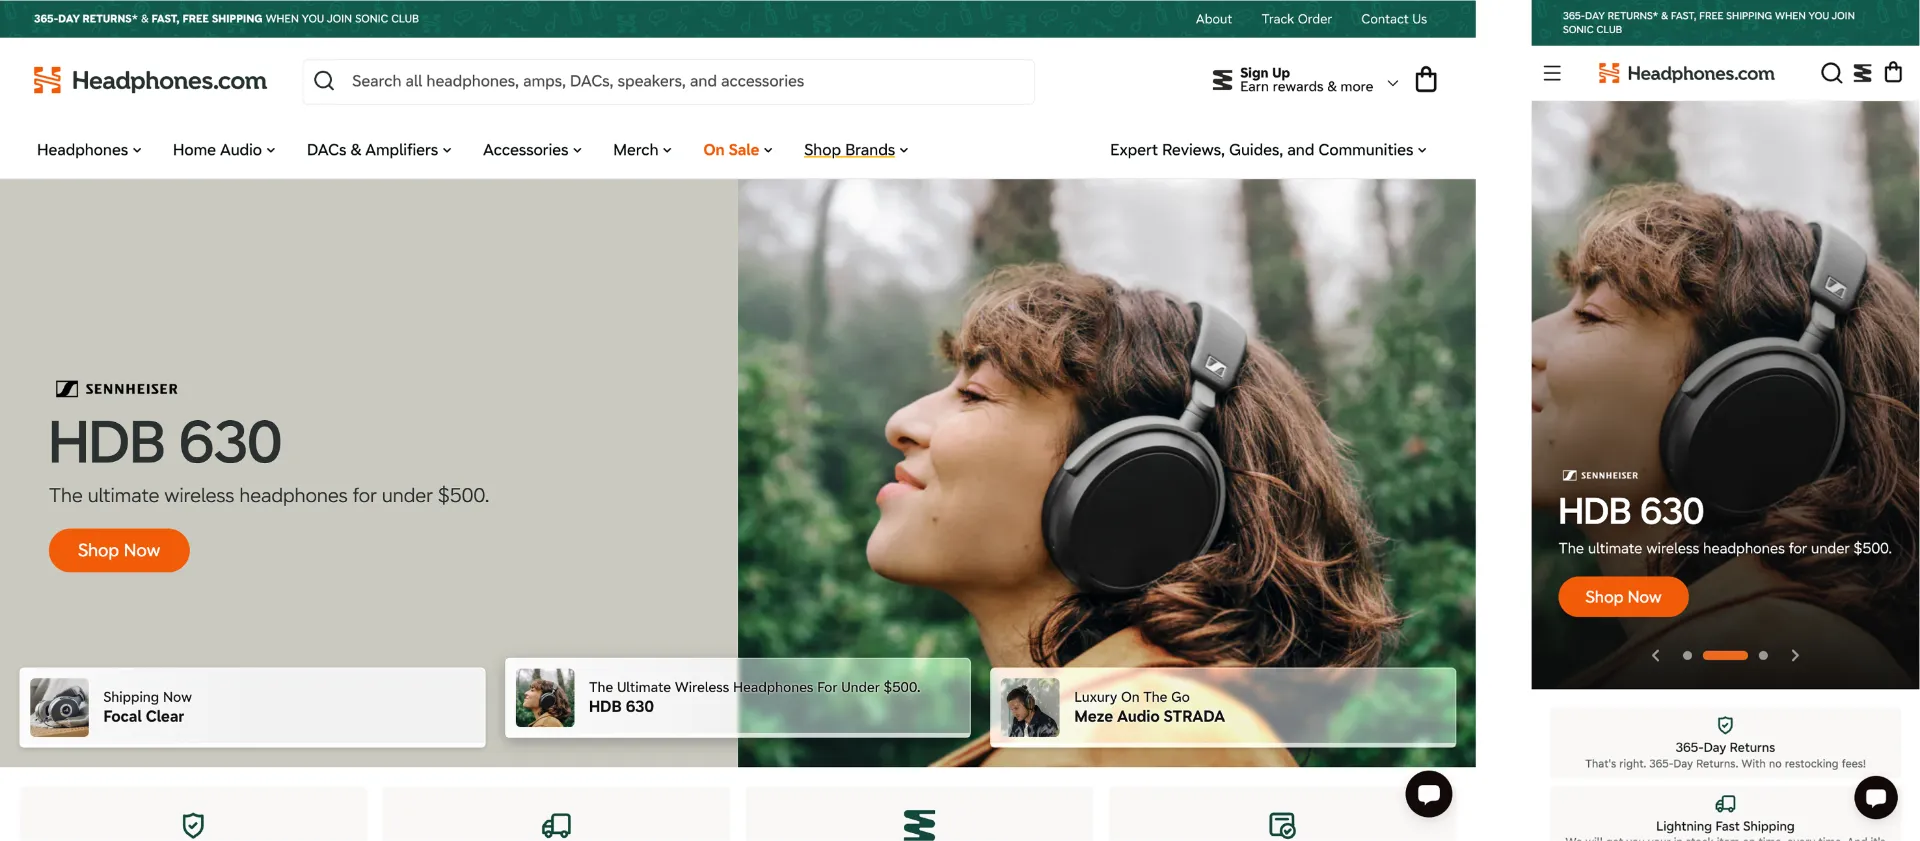Viewport: 1920px width, 841px height.
Task: Open the shopping bag in desktop header
Action: click(1426, 79)
